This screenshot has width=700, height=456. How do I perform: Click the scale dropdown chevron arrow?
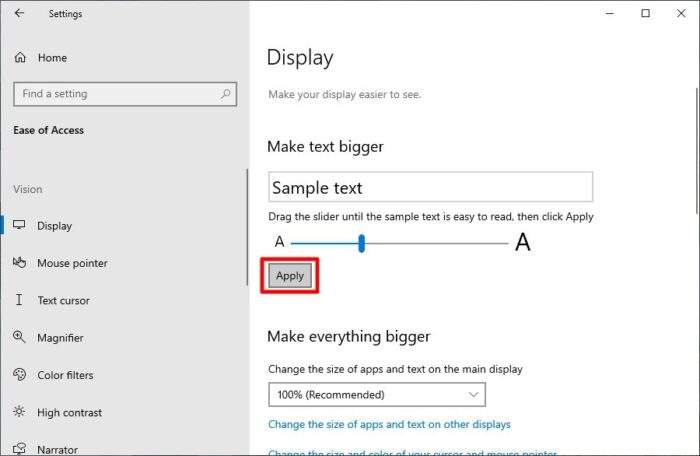[x=473, y=394]
